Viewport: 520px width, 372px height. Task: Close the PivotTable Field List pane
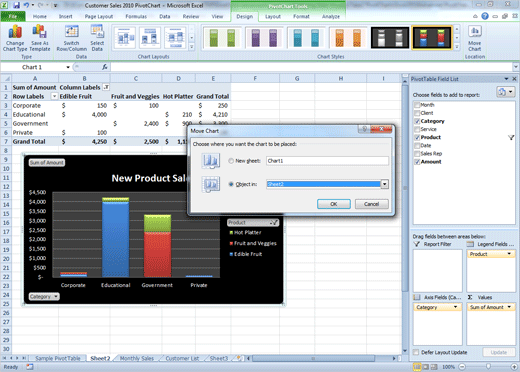point(514,79)
